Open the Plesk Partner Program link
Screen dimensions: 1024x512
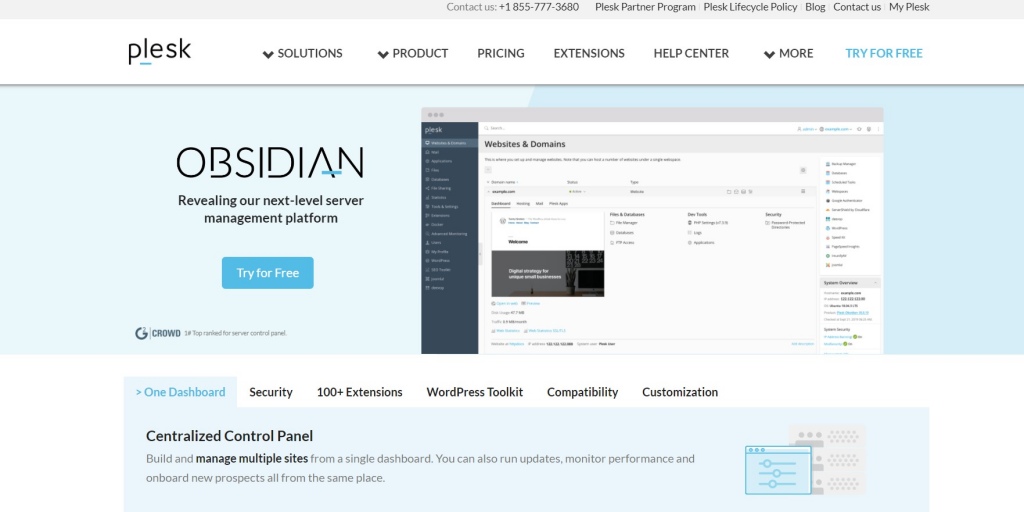645,7
